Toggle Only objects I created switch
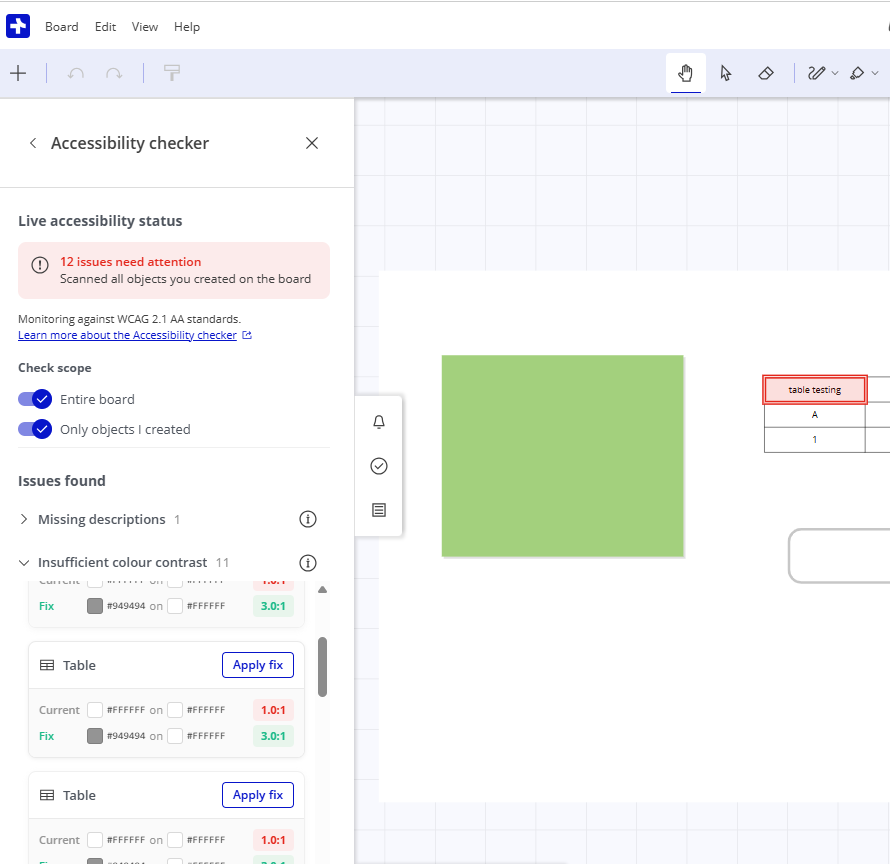The image size is (890, 864). [x=35, y=429]
